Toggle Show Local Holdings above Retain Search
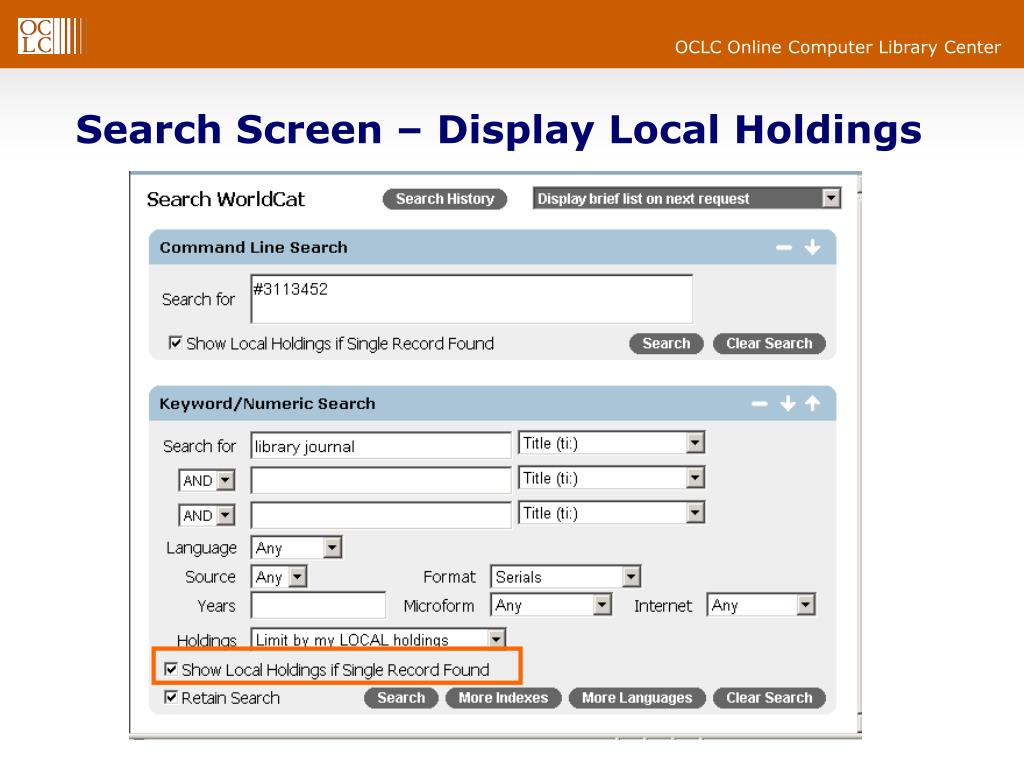The image size is (1024, 768). (171, 669)
